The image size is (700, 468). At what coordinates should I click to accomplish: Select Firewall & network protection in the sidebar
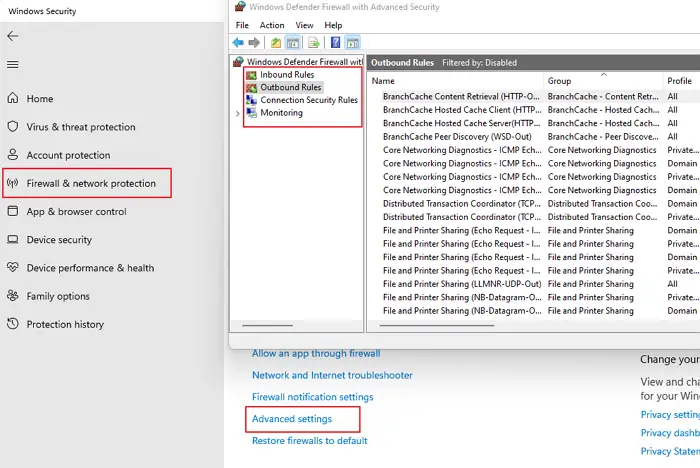(87, 183)
